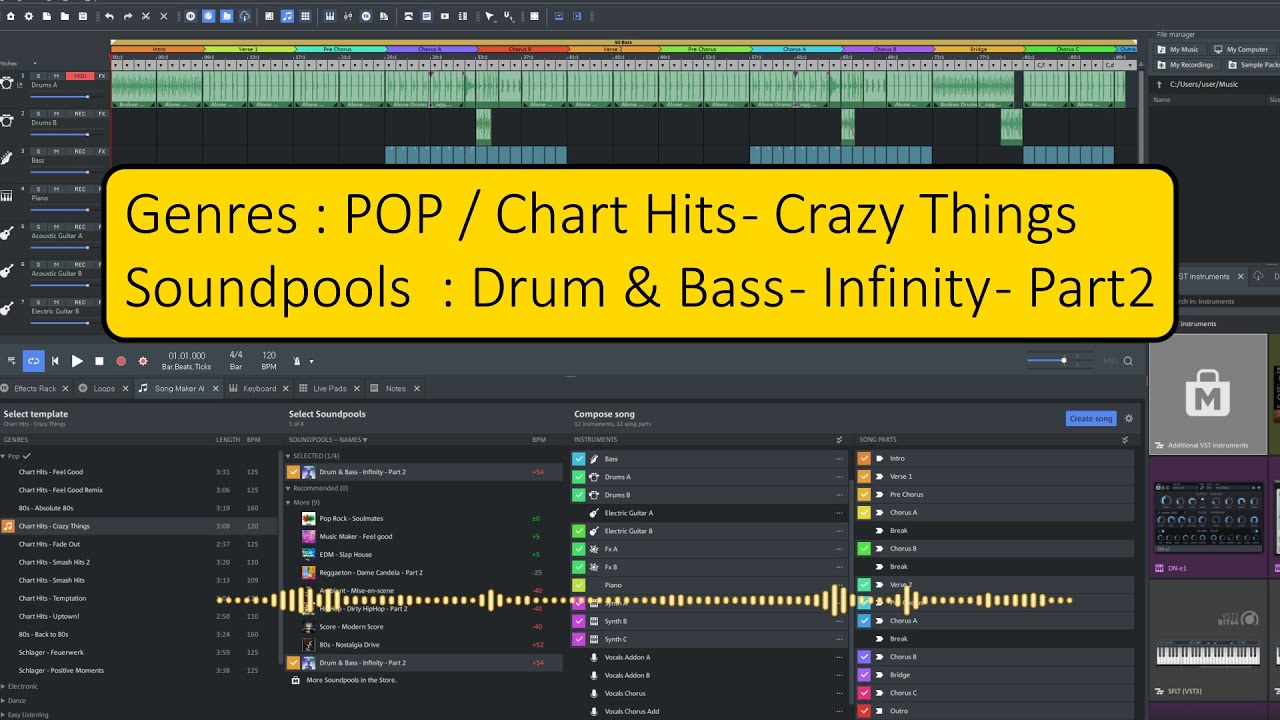This screenshot has height=720, width=1280.
Task: Stop playback with the square Stop button
Action: point(99,361)
